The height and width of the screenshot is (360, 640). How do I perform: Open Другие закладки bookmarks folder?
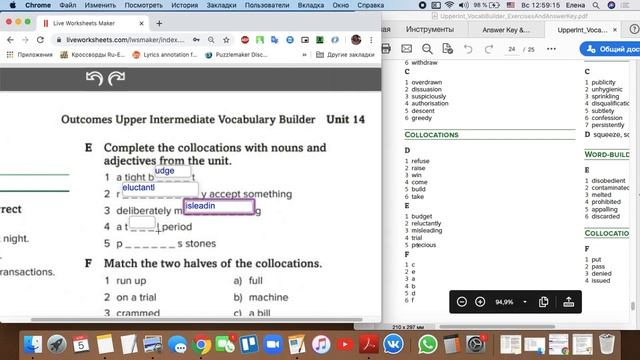[x=345, y=55]
